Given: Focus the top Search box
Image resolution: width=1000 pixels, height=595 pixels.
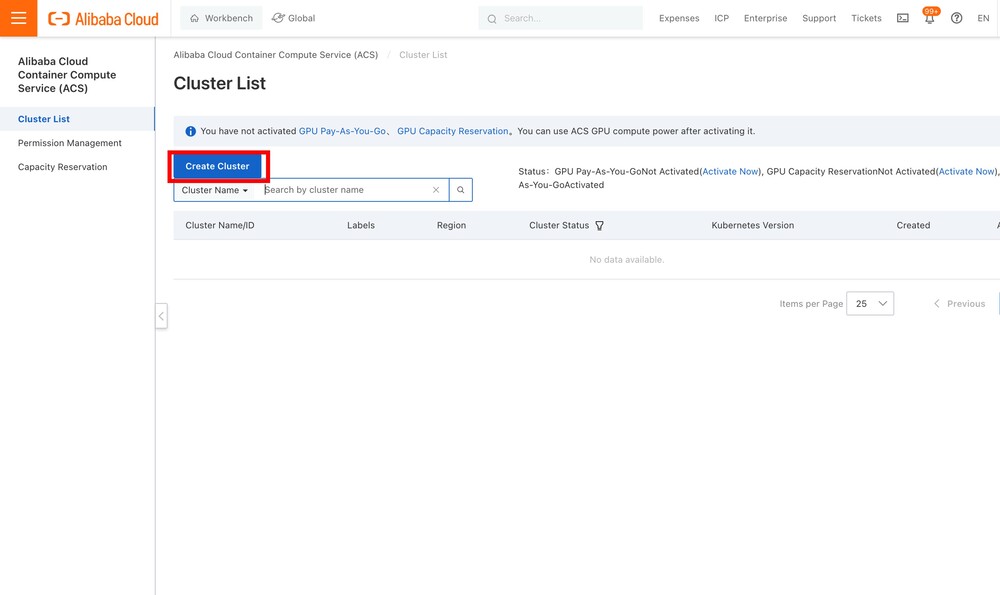Looking at the screenshot, I should coord(561,18).
